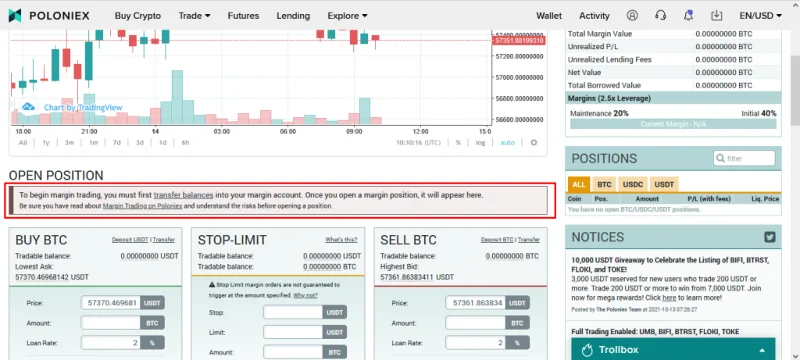800x360 pixels.
Task: Open the Activity page
Action: pos(594,16)
